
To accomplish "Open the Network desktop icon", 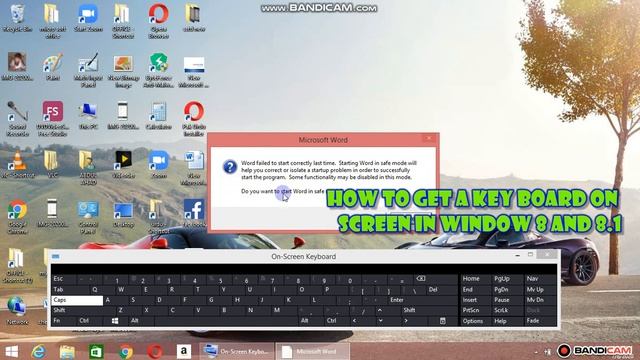I will pos(18,311).
